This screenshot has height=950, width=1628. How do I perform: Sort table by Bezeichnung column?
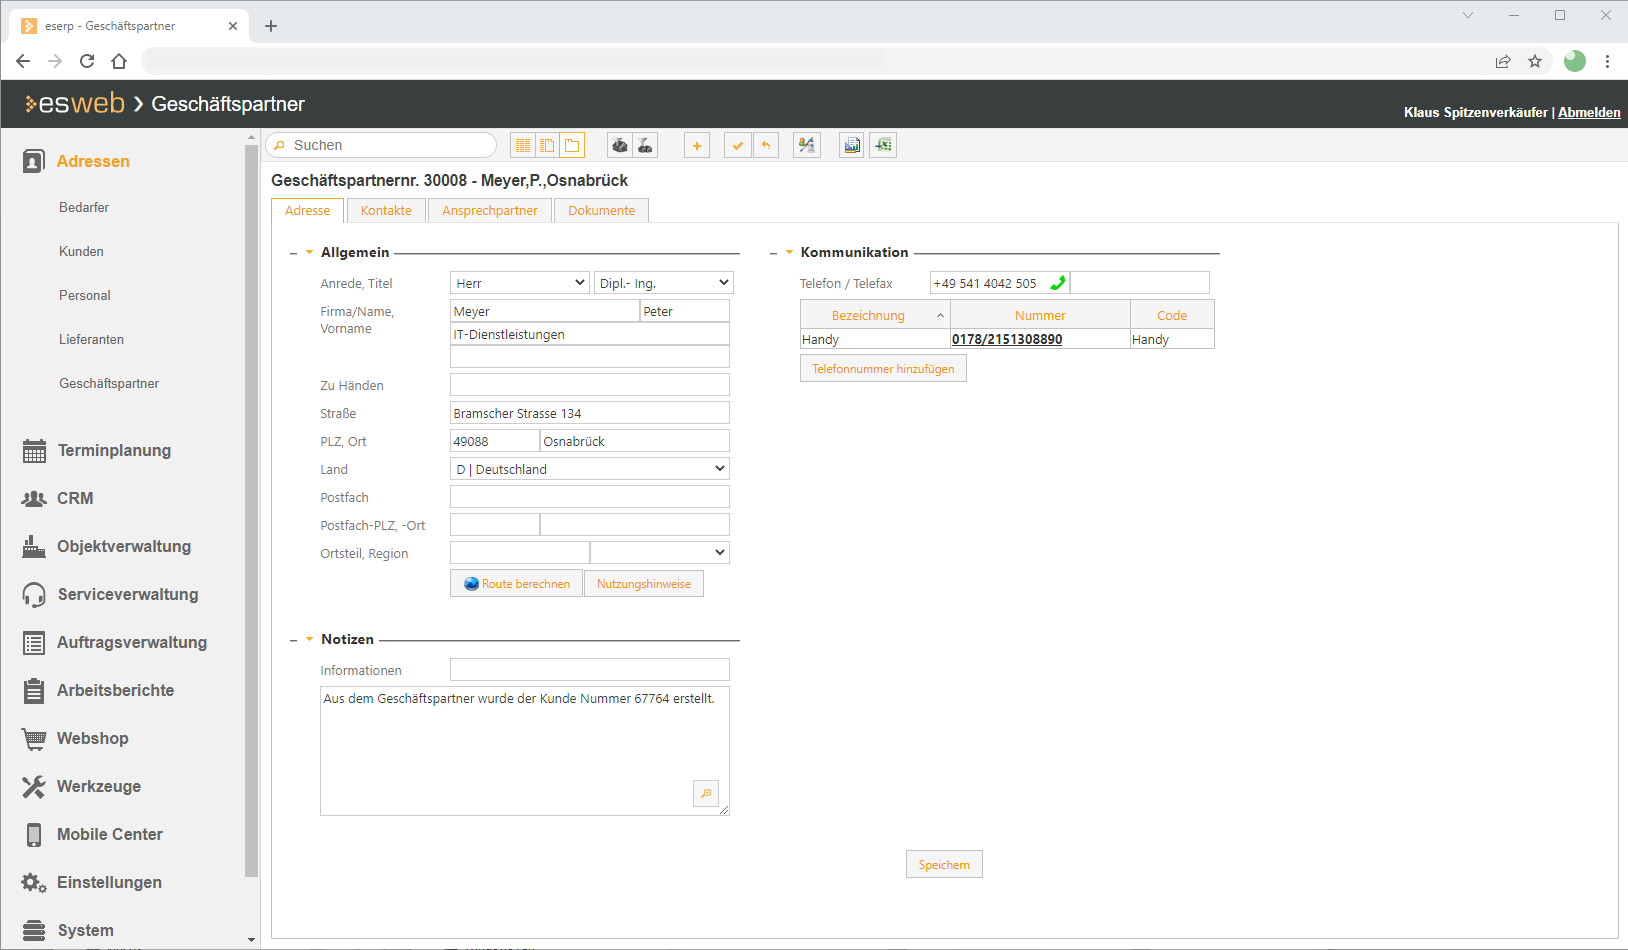point(875,315)
